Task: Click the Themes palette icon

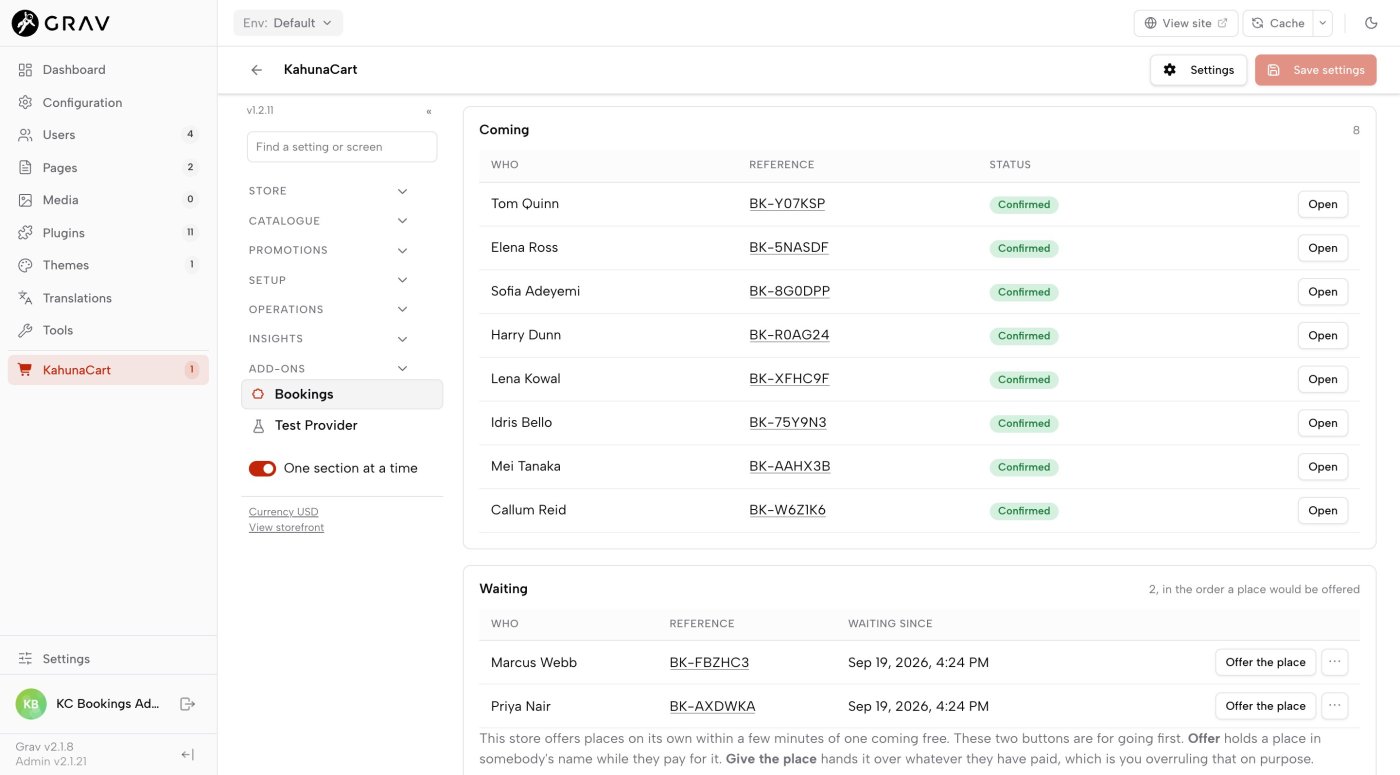Action: point(25,265)
